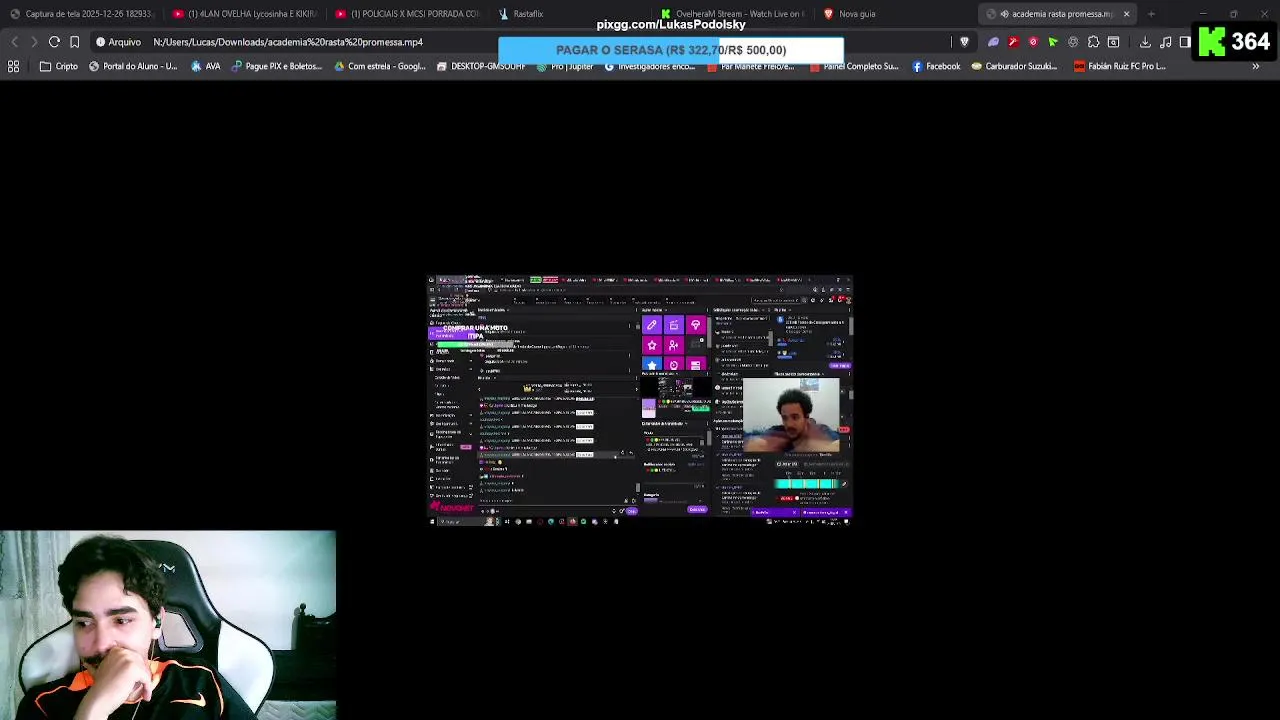
Task: Switch to the Nova guia tab
Action: click(x=895, y=14)
